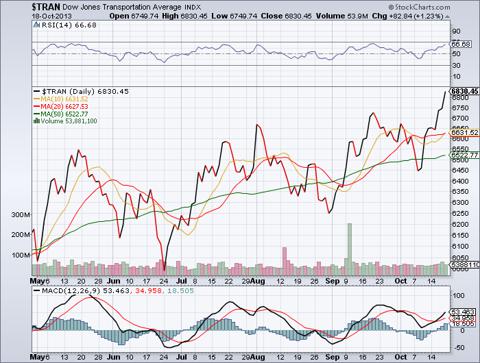Click the 6200 price axis label
This screenshot has height=363, width=480.
pyautogui.click(x=459, y=224)
